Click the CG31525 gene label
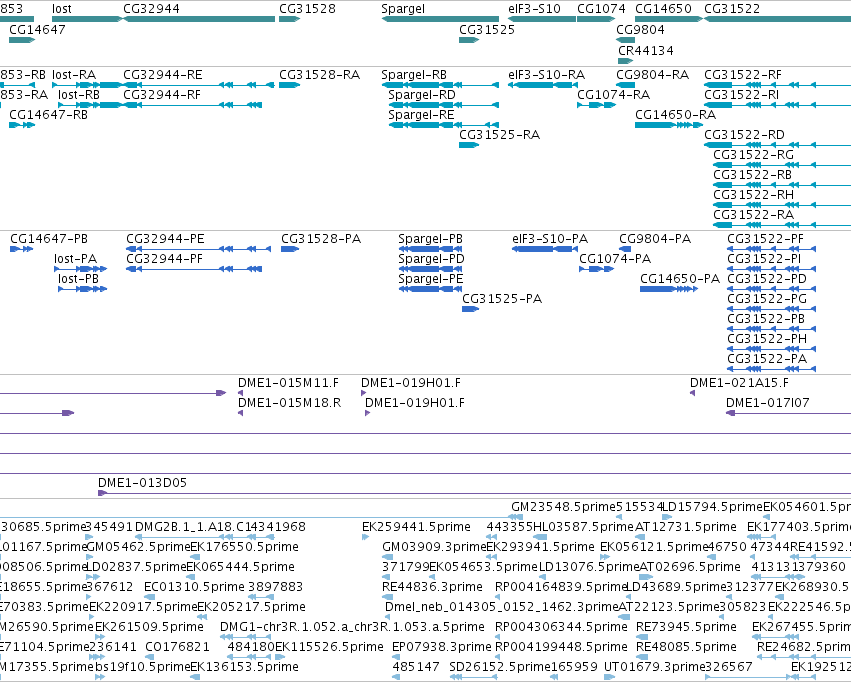 coord(487,29)
